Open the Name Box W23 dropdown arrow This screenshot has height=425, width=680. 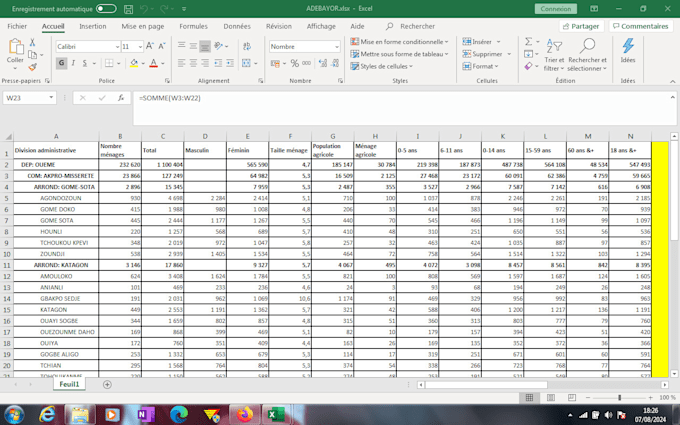coord(51,98)
